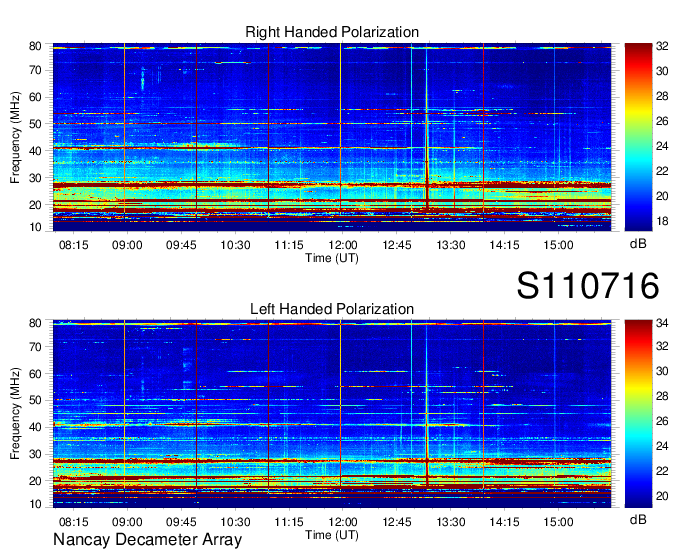Click the 70 frequency tick of Left Handed plot
The height and width of the screenshot is (552, 680).
click(35, 347)
